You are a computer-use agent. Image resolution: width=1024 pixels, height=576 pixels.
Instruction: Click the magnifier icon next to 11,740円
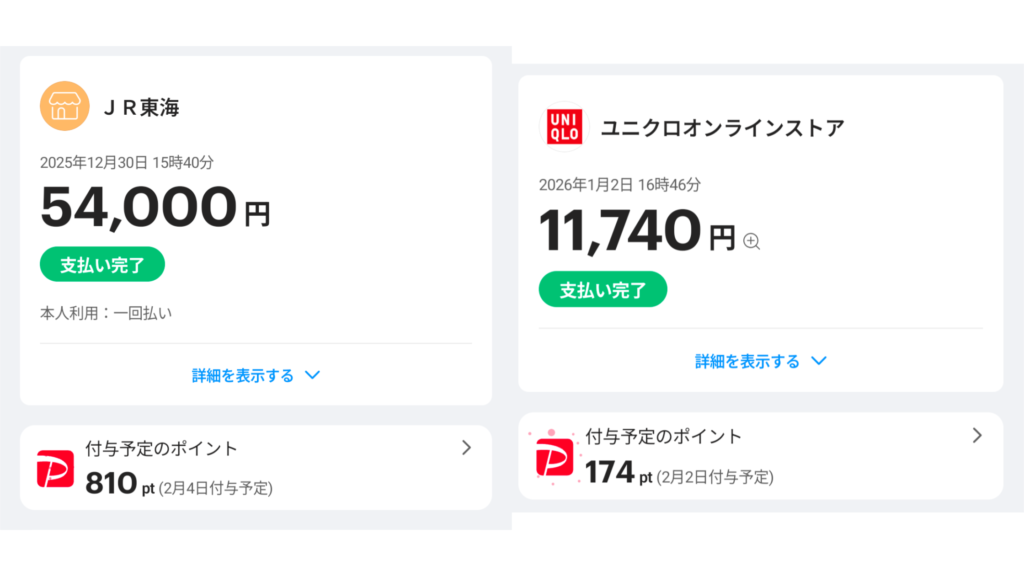coord(752,241)
